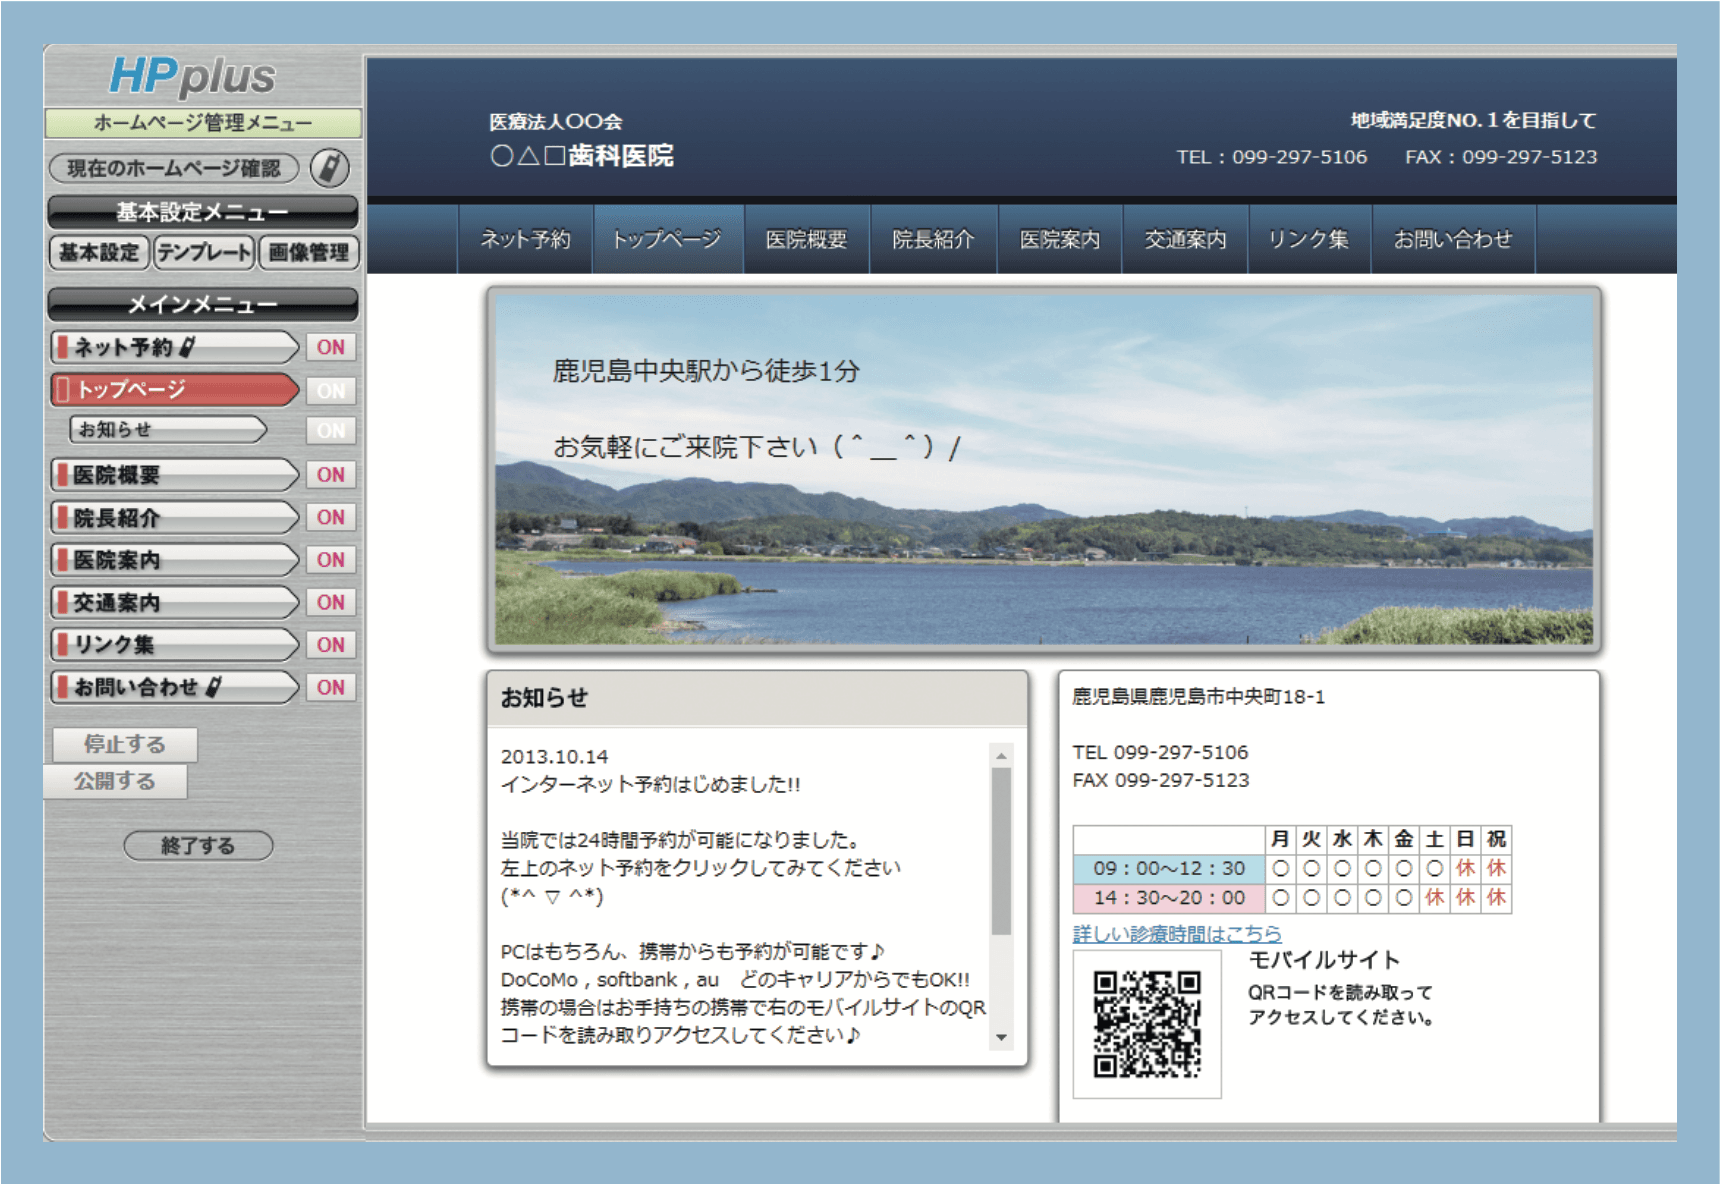Click 医院案内 in the site navigation bar
Image resolution: width=1720 pixels, height=1184 pixels.
[1059, 240]
